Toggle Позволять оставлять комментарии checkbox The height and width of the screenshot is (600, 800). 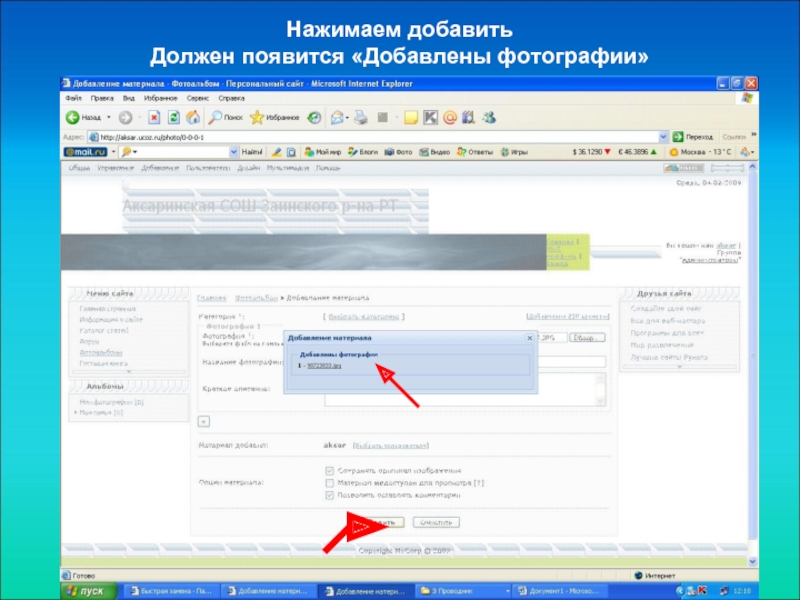click(x=330, y=495)
